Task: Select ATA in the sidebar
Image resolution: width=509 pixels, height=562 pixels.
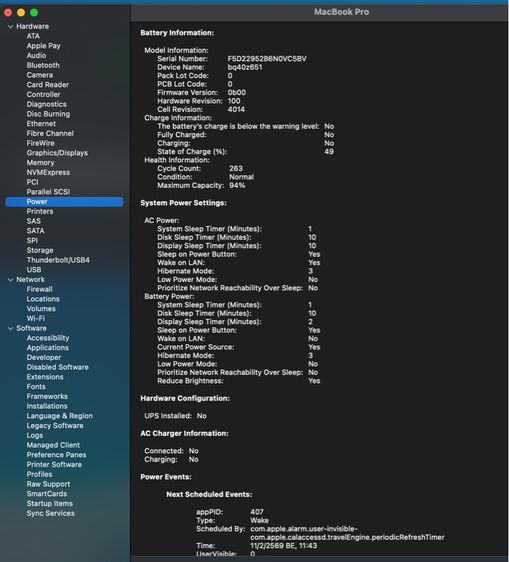Action: click(x=33, y=36)
